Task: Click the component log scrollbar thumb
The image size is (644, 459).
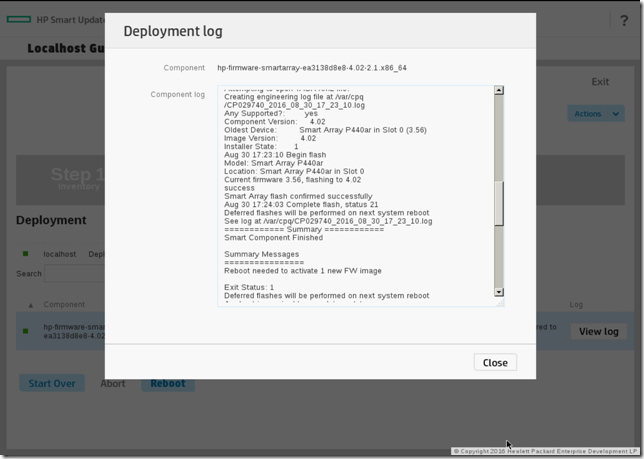Action: pos(499,203)
